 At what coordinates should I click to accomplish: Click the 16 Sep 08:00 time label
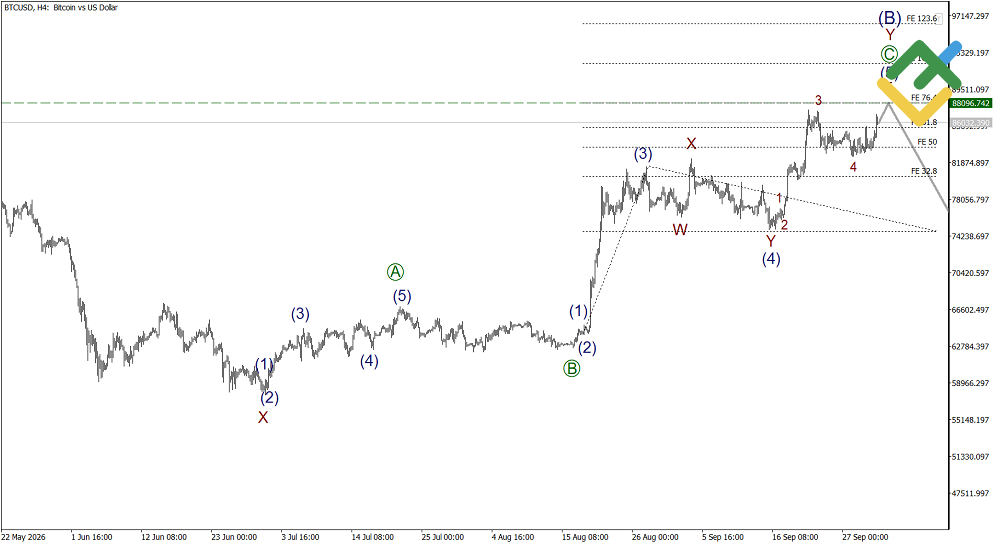795,537
